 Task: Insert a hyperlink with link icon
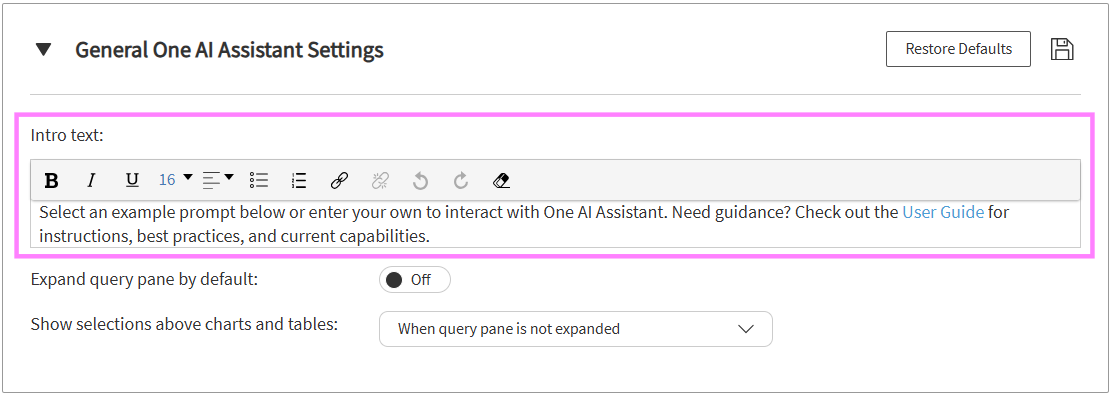tap(339, 181)
